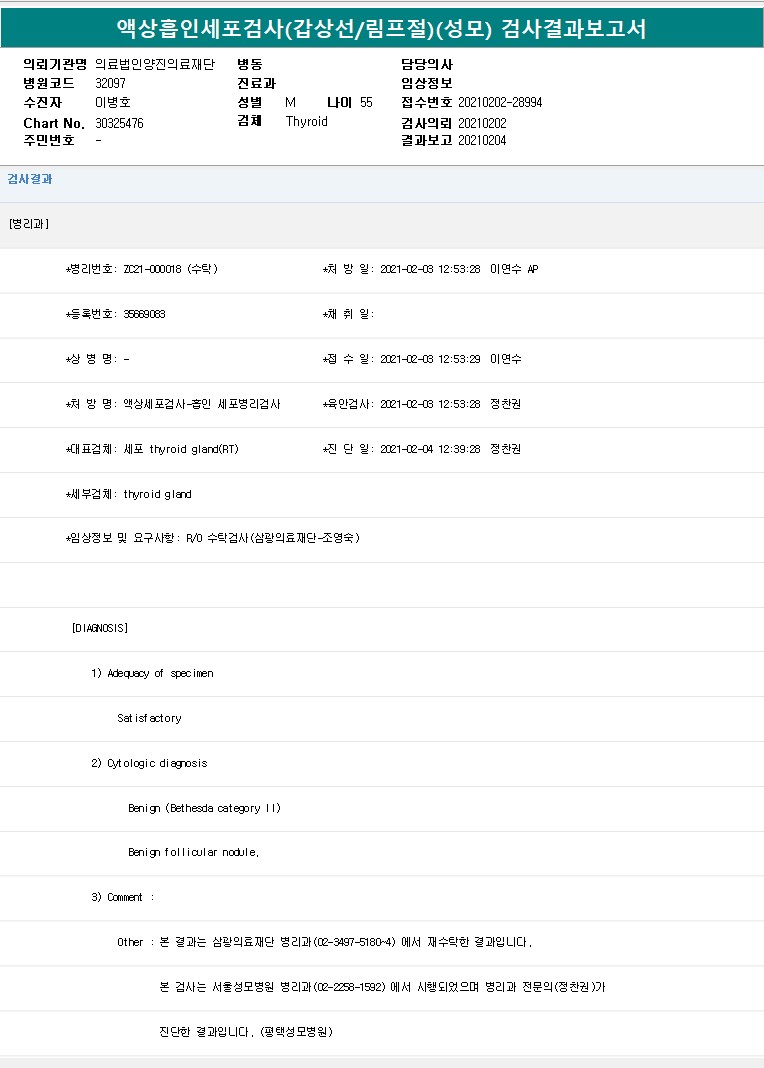Image resolution: width=764 pixels, height=1068 pixels.
Task: Select Chart No. value 30325476
Action: [x=119, y=123]
